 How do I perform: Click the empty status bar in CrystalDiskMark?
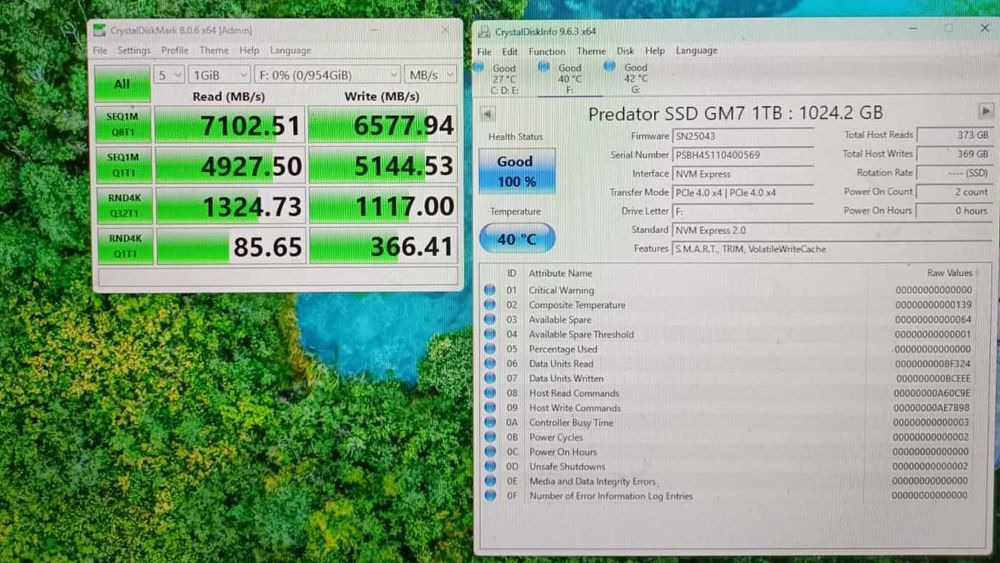point(278,276)
